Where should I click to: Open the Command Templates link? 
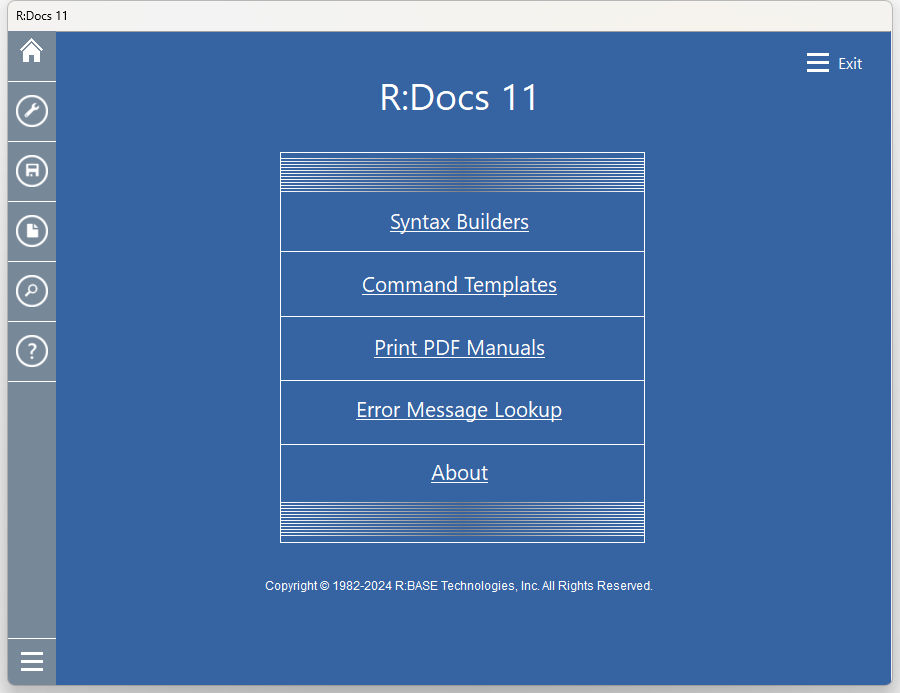pos(459,285)
